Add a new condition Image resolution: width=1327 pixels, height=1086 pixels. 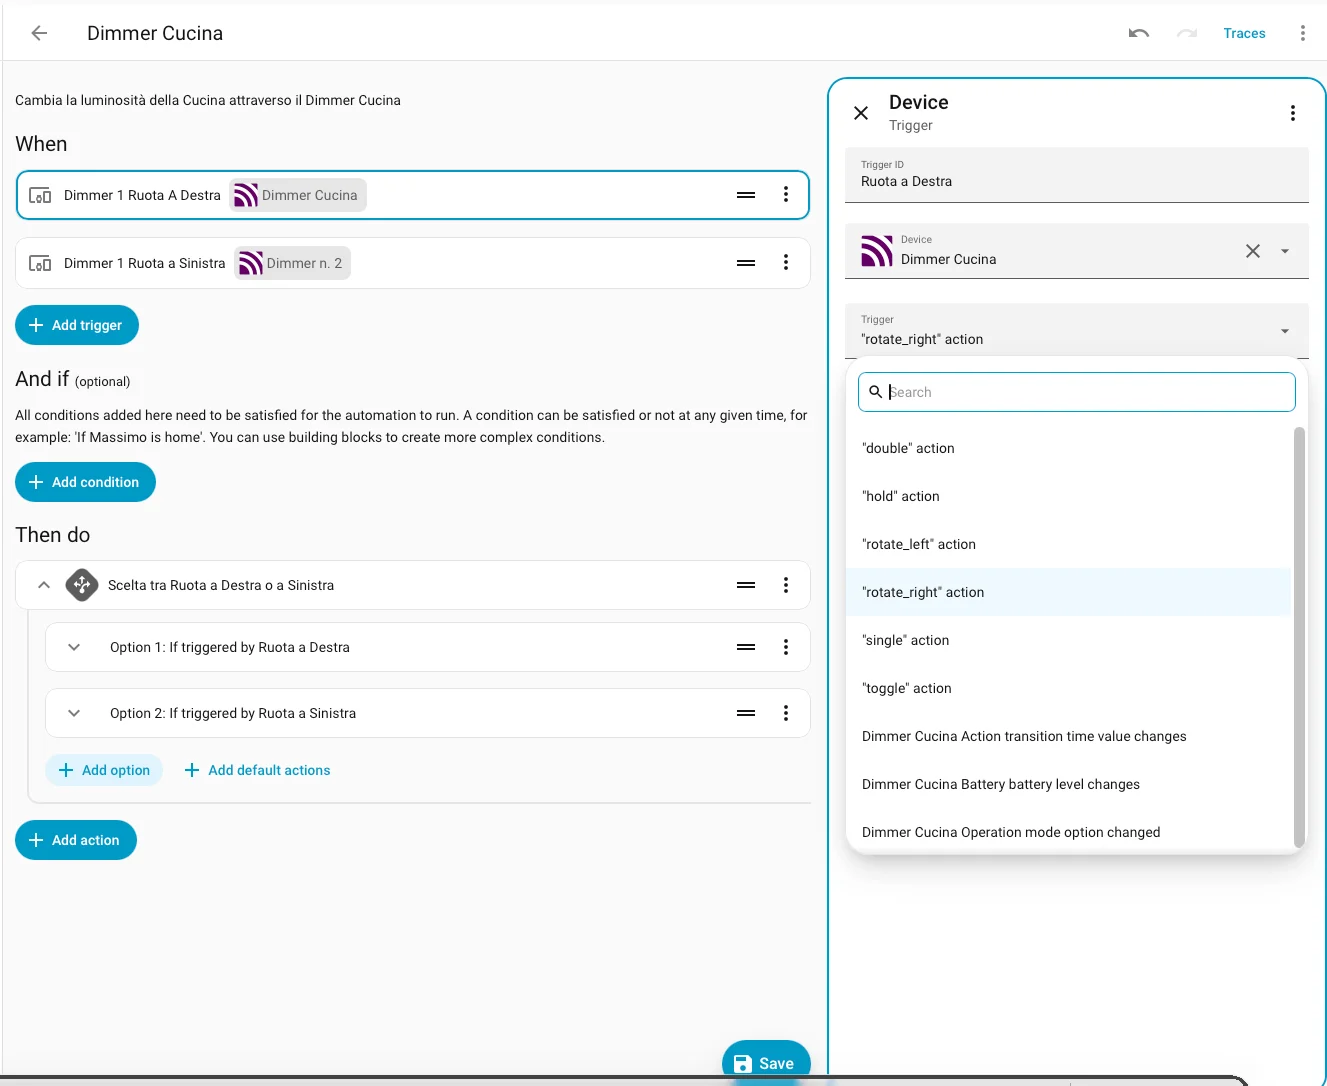[85, 482]
